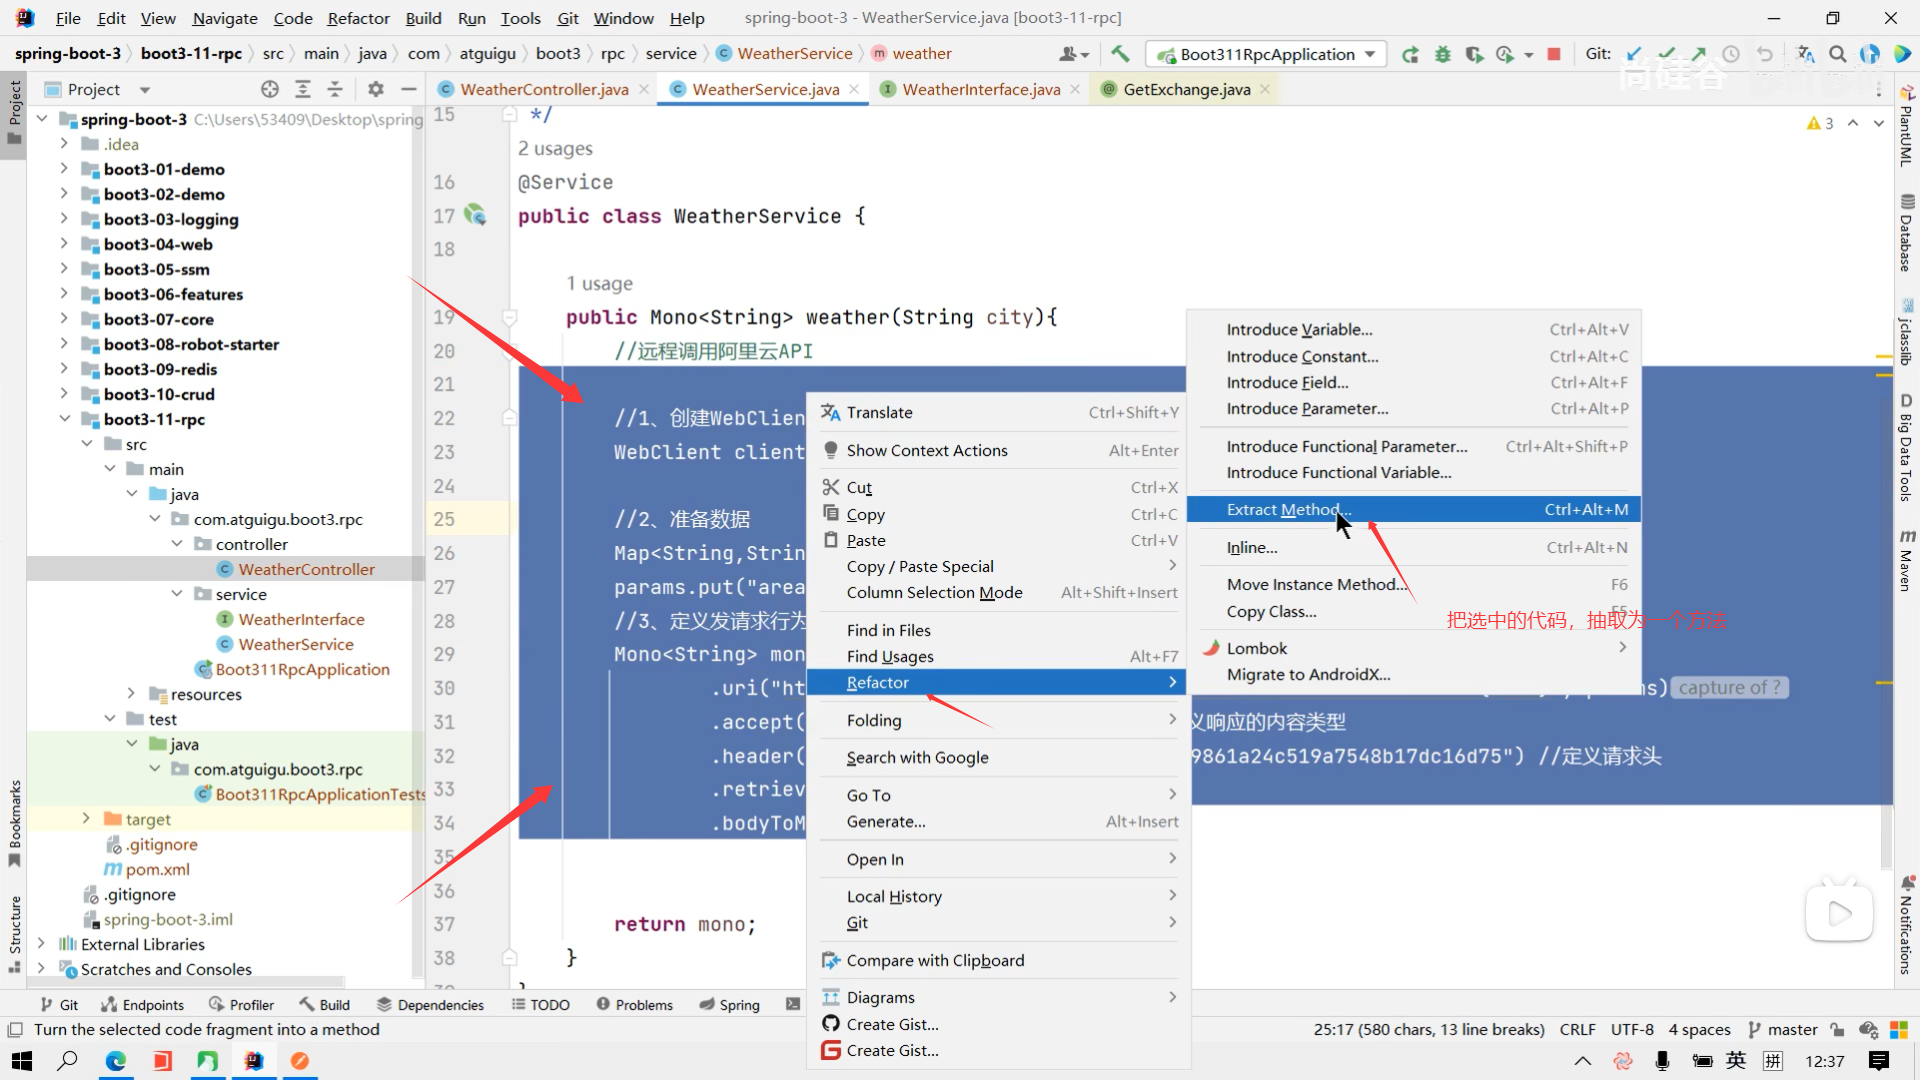Click the Git push arrow icon
Viewport: 1920px width, 1080px height.
1699,54
